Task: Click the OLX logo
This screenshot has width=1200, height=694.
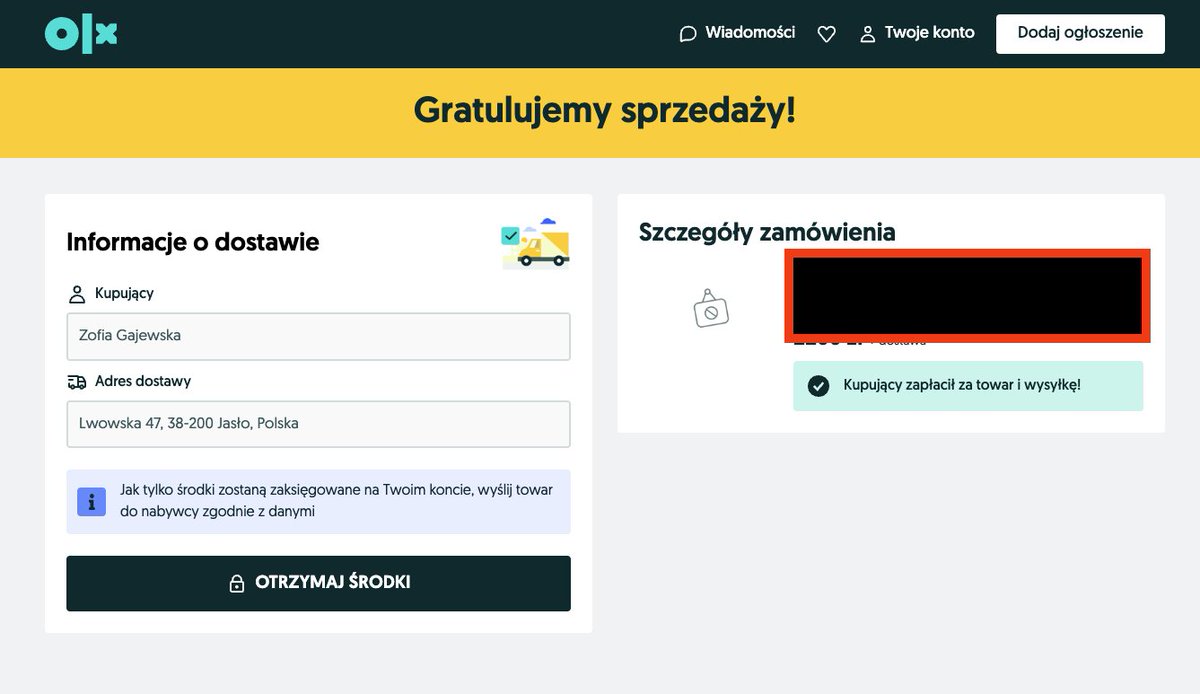Action: point(81,34)
